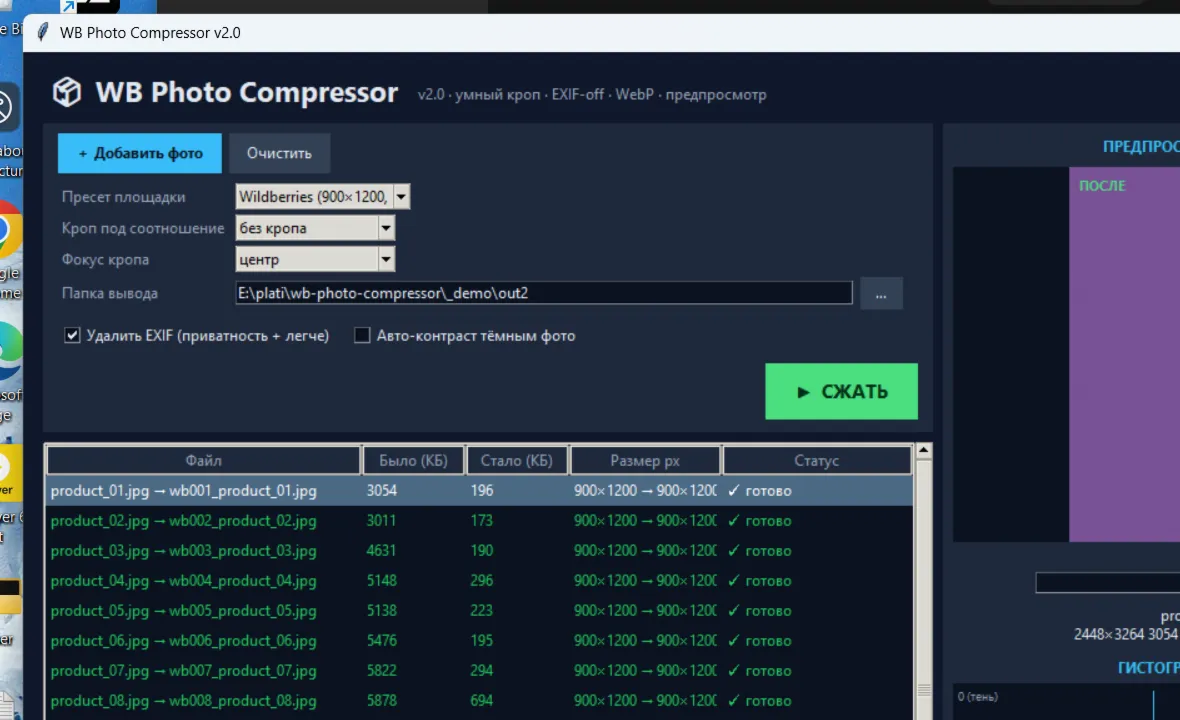
Task: Start compression with the СЖАТЬ button
Action: tap(841, 391)
